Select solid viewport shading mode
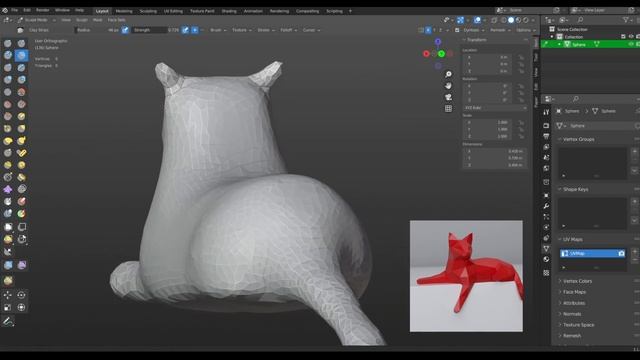The height and width of the screenshot is (360, 640). [511, 20]
